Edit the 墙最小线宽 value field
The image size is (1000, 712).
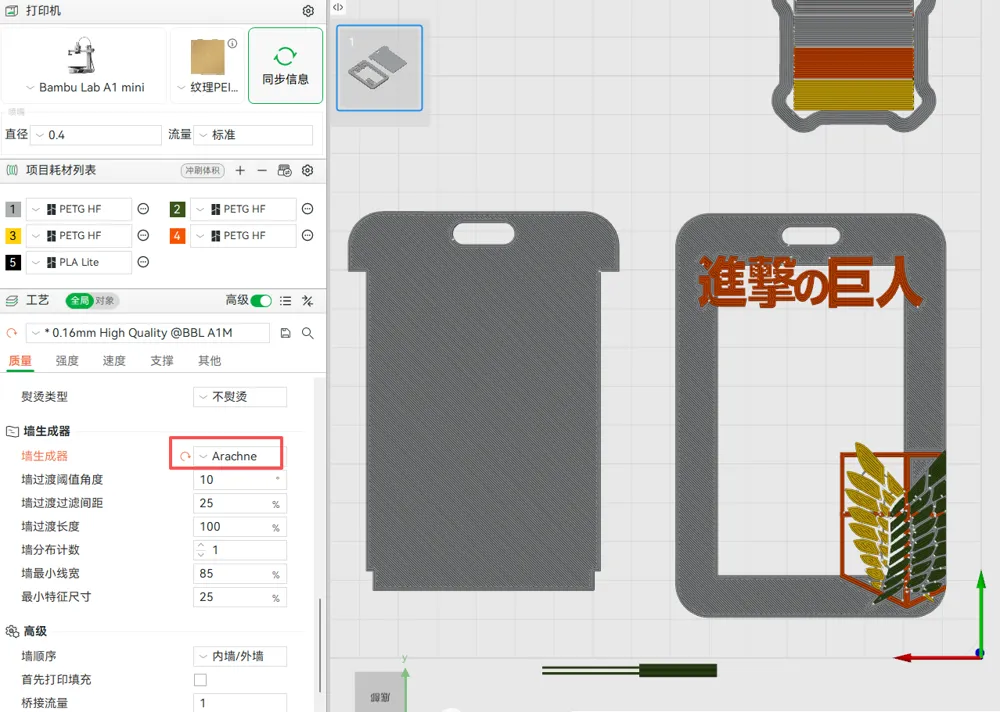point(240,574)
